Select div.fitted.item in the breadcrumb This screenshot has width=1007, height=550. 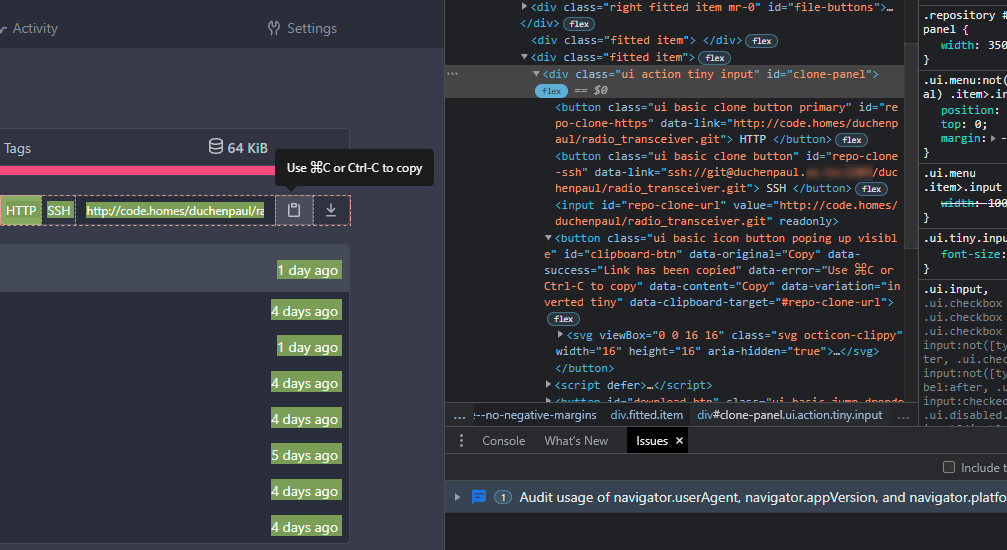(x=646, y=415)
